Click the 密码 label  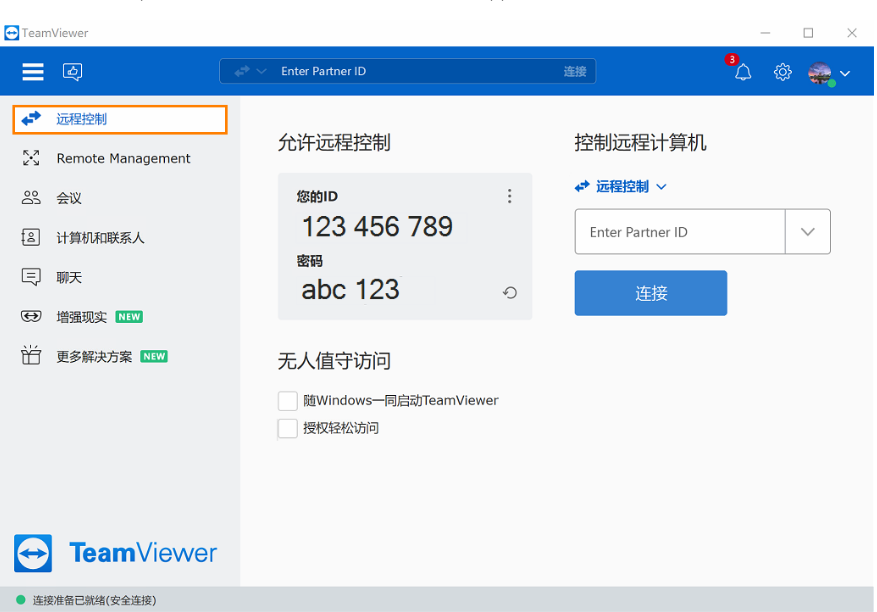tap(309, 261)
